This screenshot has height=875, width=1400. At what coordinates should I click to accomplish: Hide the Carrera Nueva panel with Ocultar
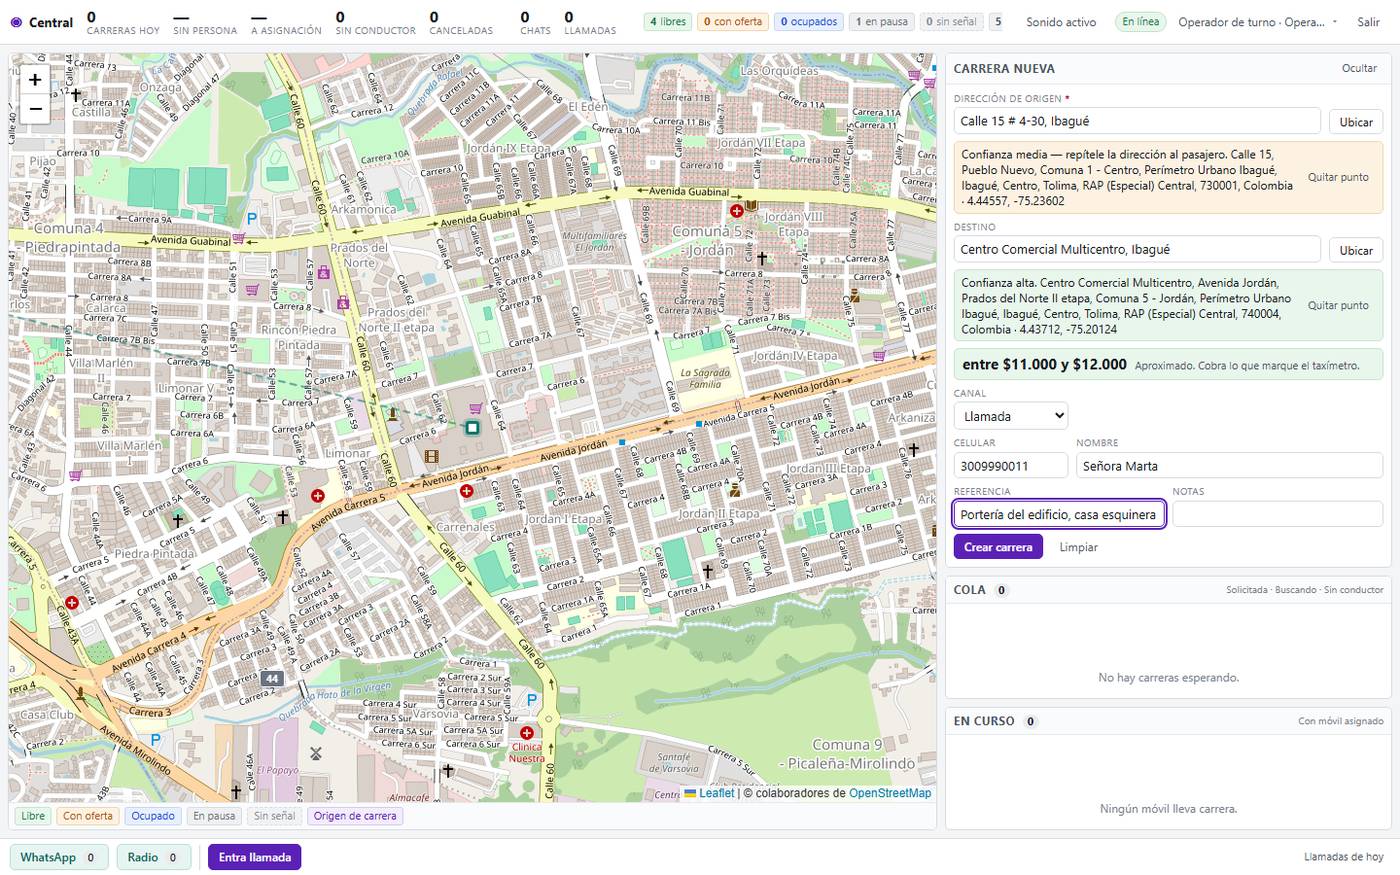(x=1359, y=68)
